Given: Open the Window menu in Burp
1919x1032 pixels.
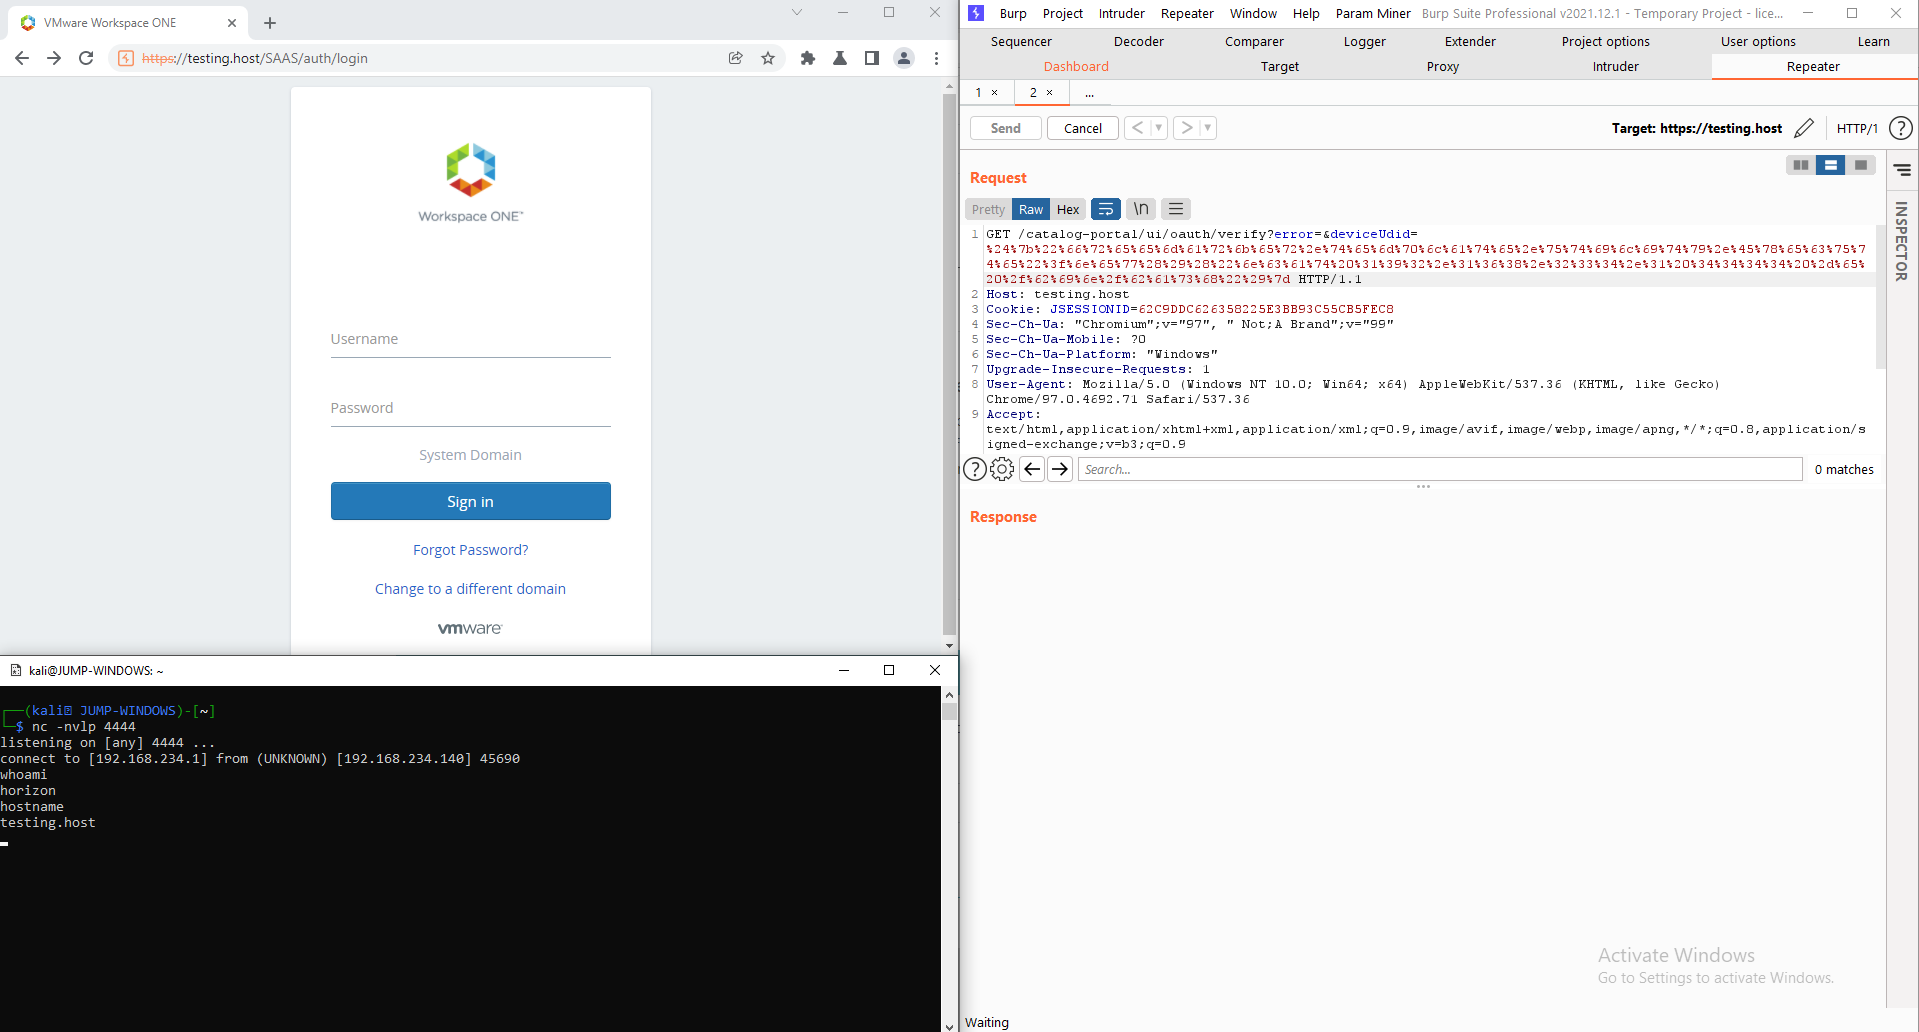Looking at the screenshot, I should point(1253,13).
